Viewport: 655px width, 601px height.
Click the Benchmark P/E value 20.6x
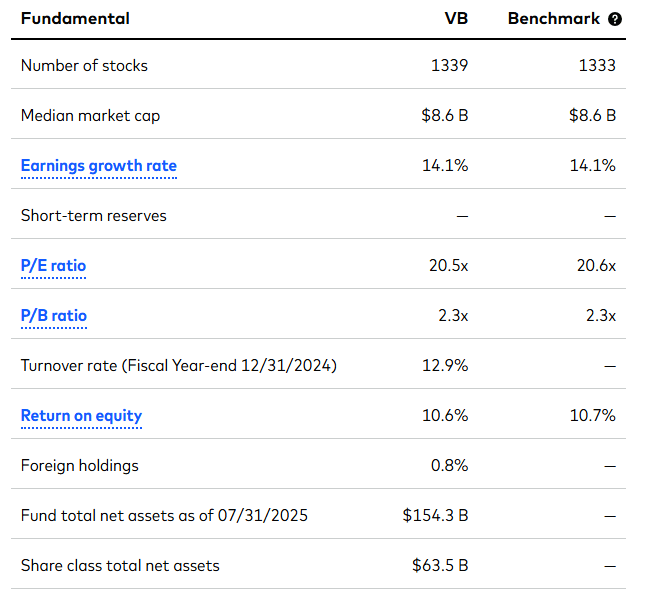pyautogui.click(x=596, y=266)
